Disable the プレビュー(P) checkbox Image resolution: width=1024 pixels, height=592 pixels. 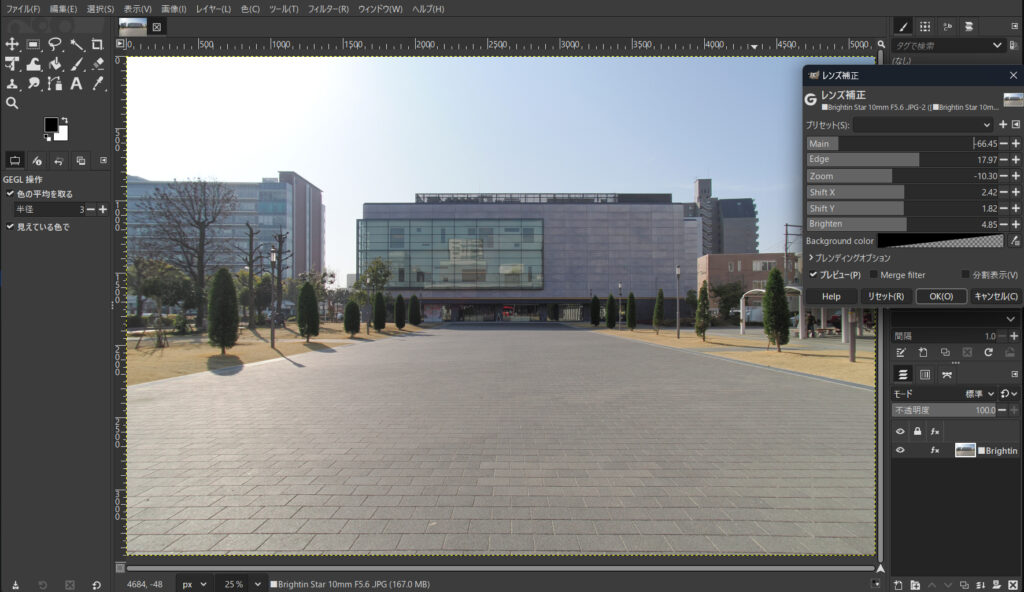(x=813, y=275)
